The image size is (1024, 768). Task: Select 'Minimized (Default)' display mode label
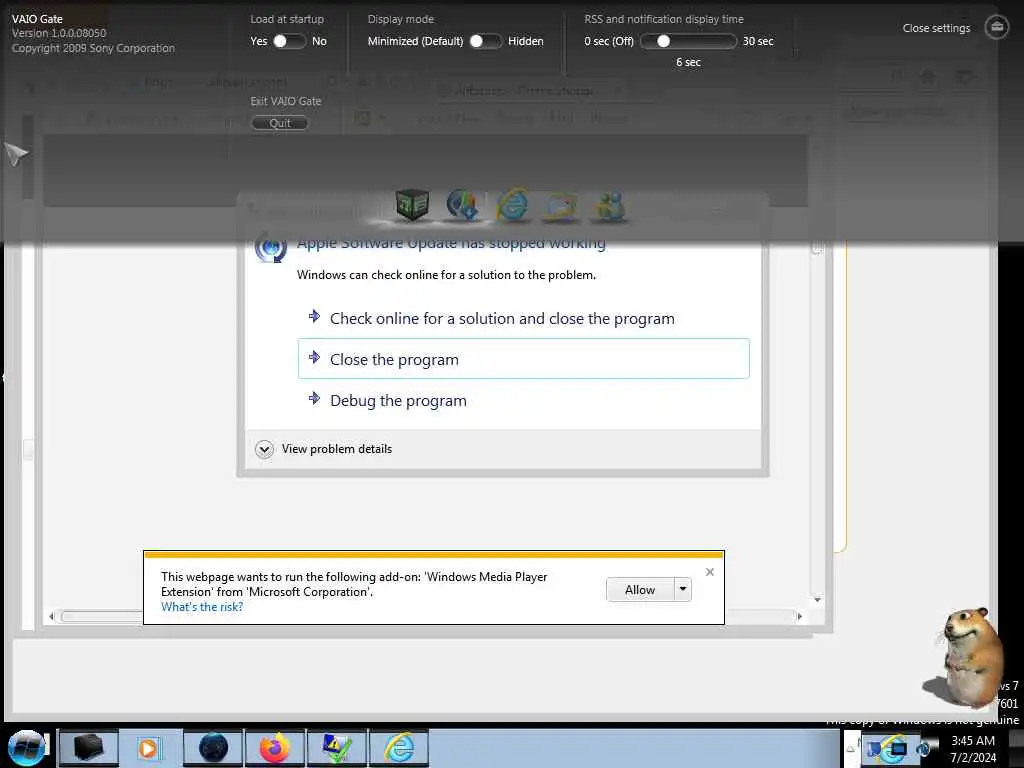tap(415, 41)
